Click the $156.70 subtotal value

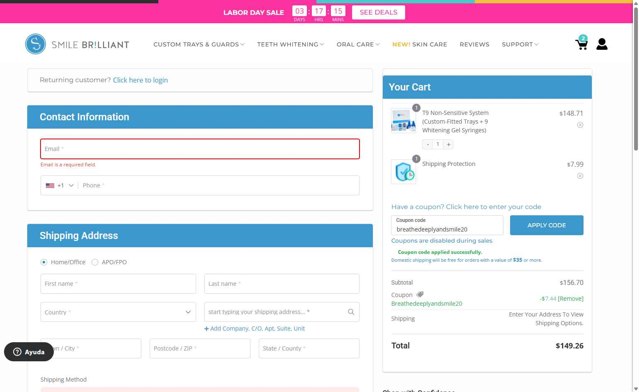[571, 283]
